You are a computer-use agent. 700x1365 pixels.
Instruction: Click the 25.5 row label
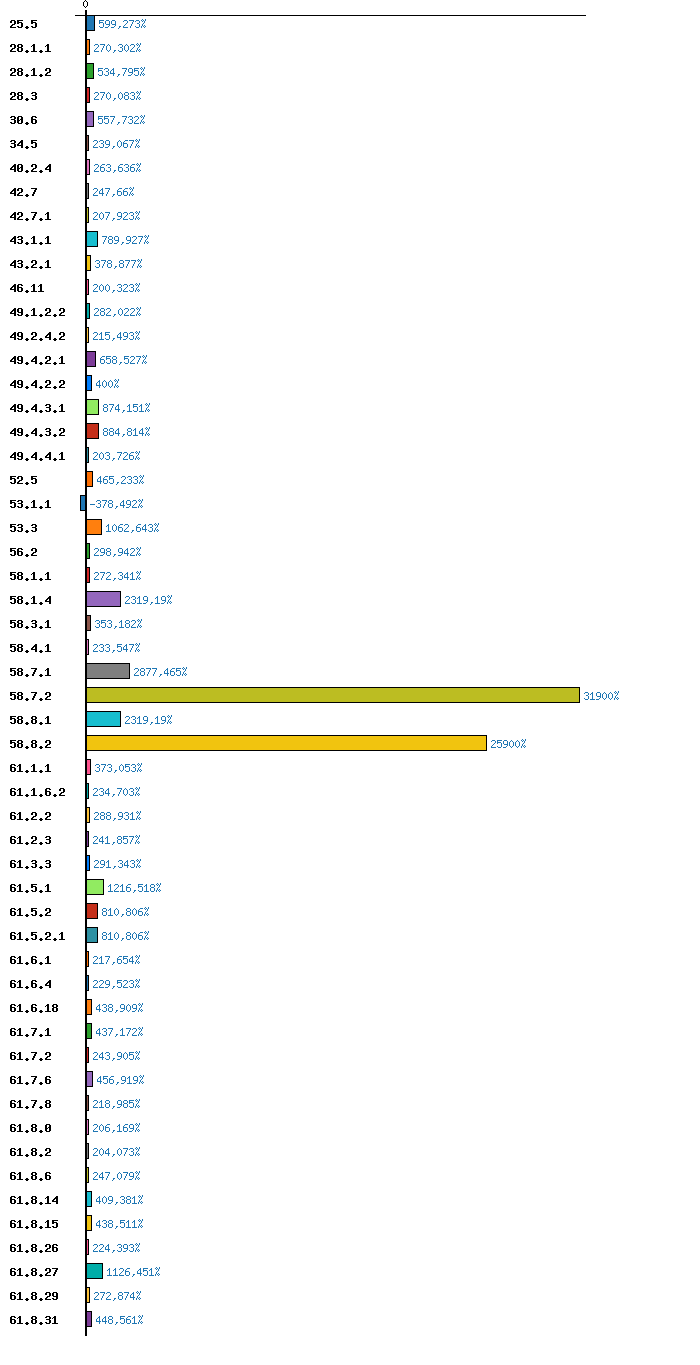pyautogui.click(x=24, y=24)
